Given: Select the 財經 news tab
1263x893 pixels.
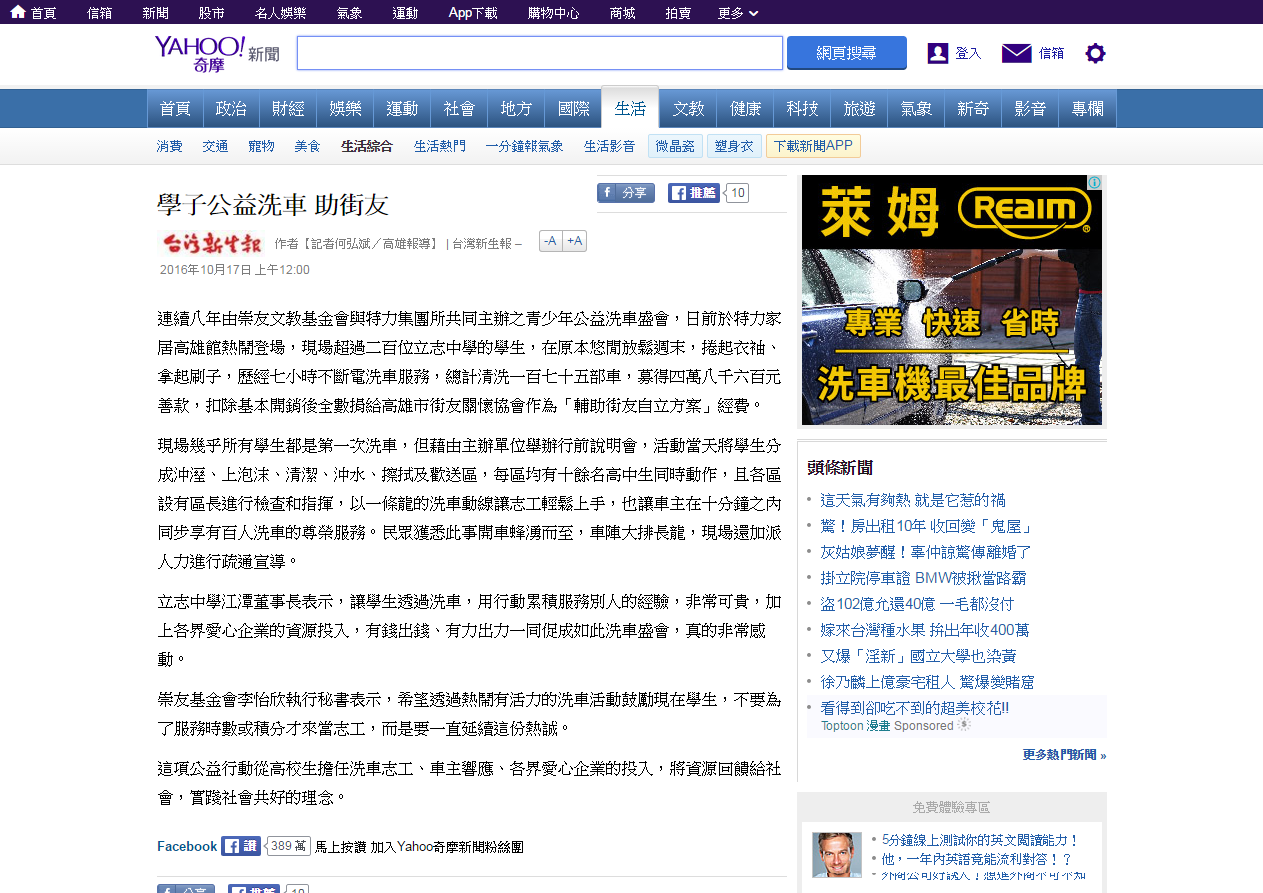Looking at the screenshot, I should [x=288, y=109].
